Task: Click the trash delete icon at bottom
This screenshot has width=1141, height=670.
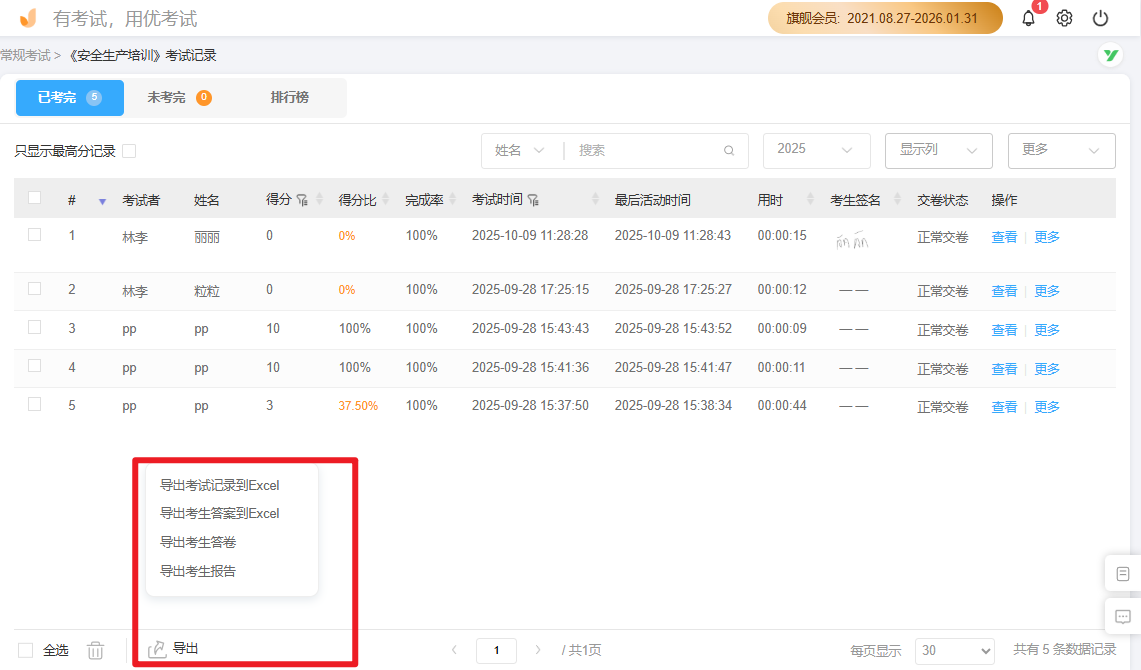Action: [x=95, y=649]
